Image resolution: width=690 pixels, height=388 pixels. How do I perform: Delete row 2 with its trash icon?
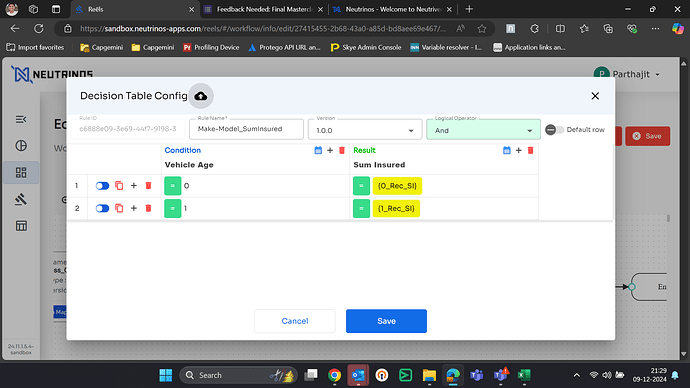pos(148,208)
